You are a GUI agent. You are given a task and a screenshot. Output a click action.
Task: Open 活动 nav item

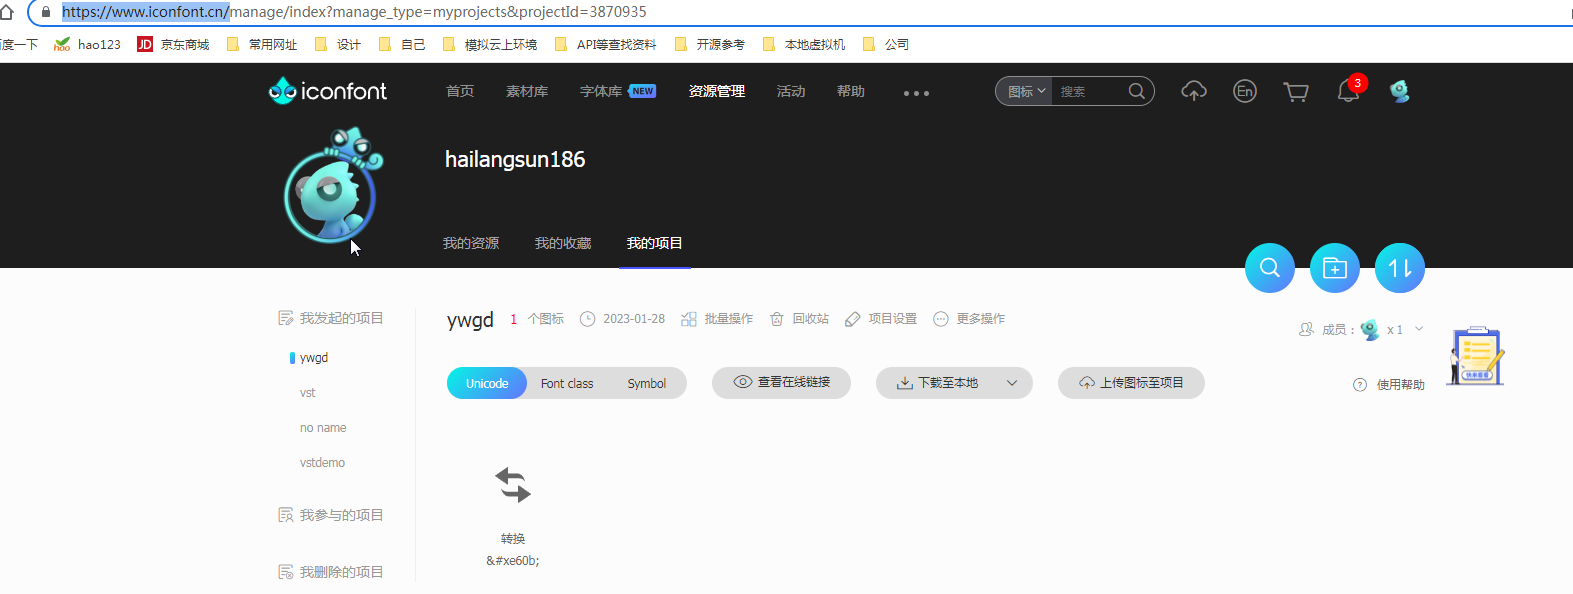pos(791,91)
